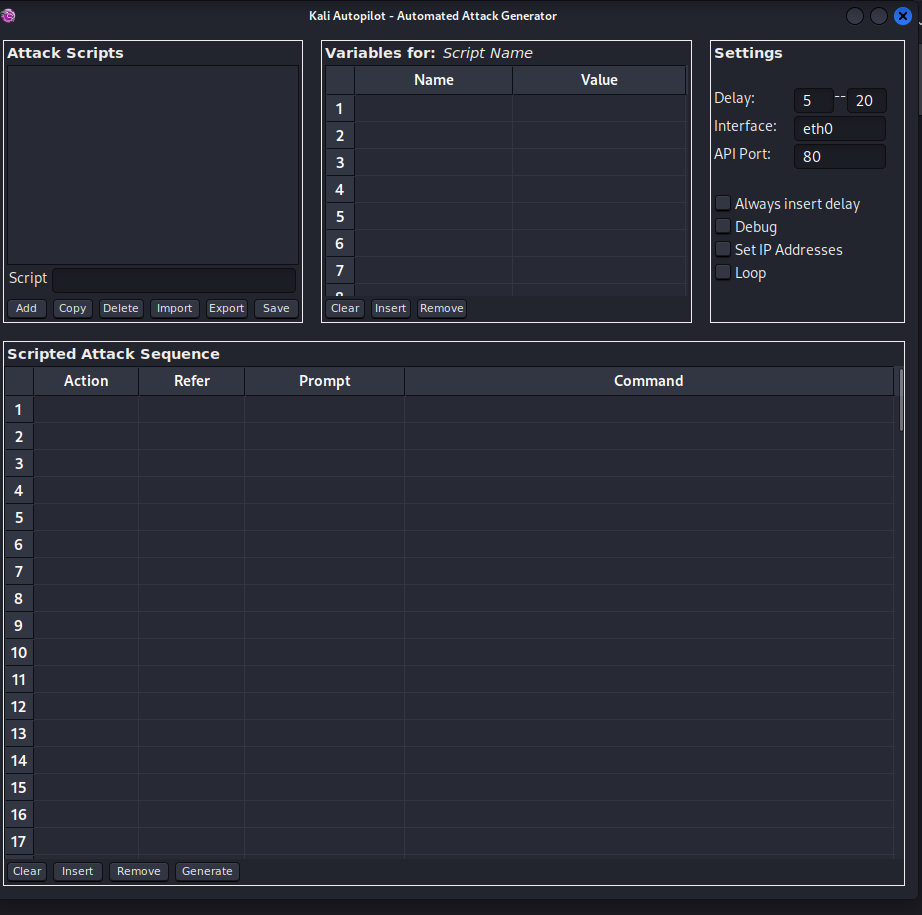The width and height of the screenshot is (922, 915).
Task: Edit the API Port field showing 80
Action: click(x=840, y=156)
